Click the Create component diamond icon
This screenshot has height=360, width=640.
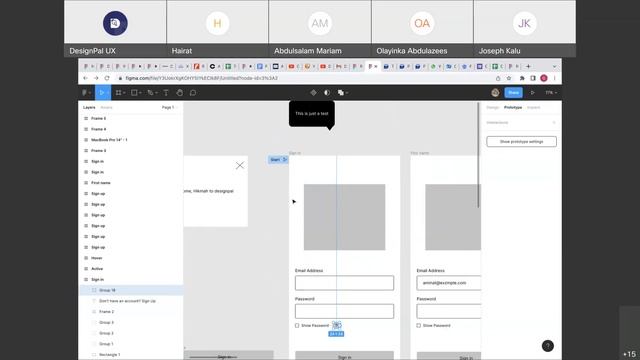coord(313,93)
